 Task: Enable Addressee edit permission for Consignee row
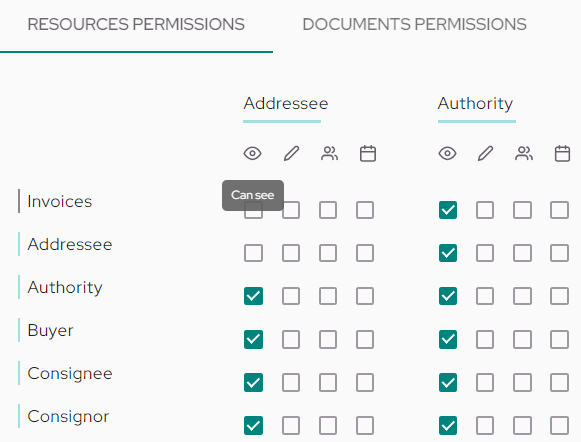pos(291,382)
